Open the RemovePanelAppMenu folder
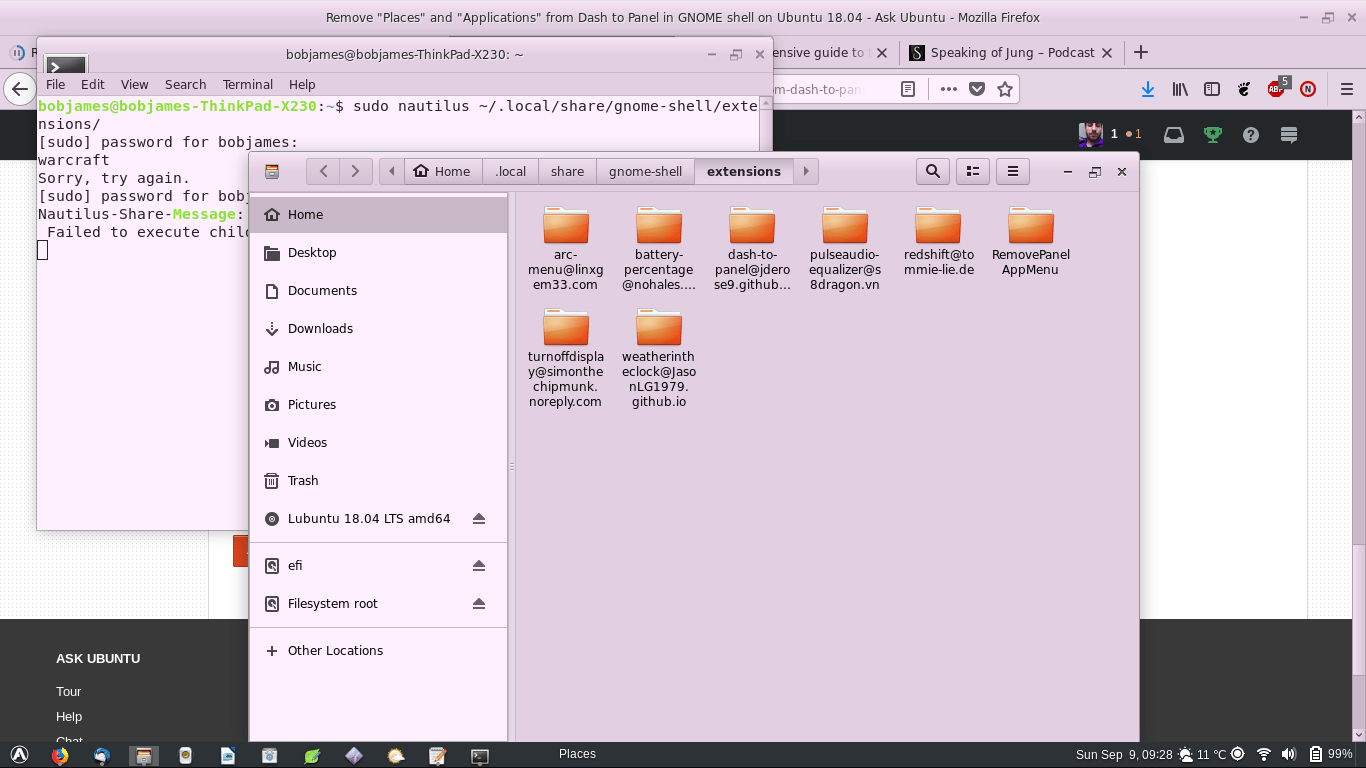Image resolution: width=1366 pixels, height=768 pixels. tap(1029, 225)
